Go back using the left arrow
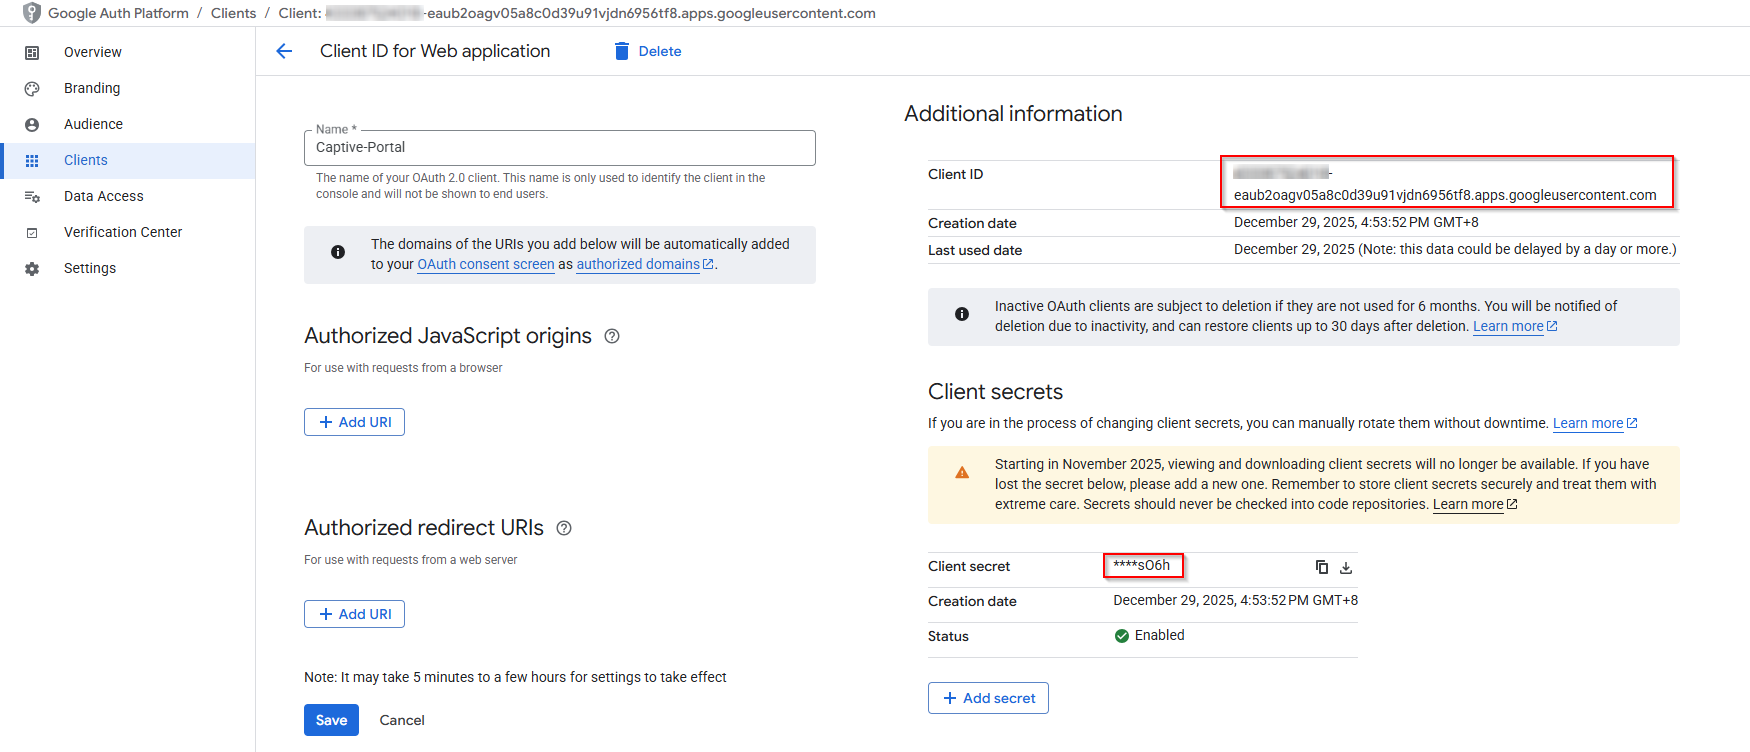The width and height of the screenshot is (1750, 752). [x=284, y=51]
